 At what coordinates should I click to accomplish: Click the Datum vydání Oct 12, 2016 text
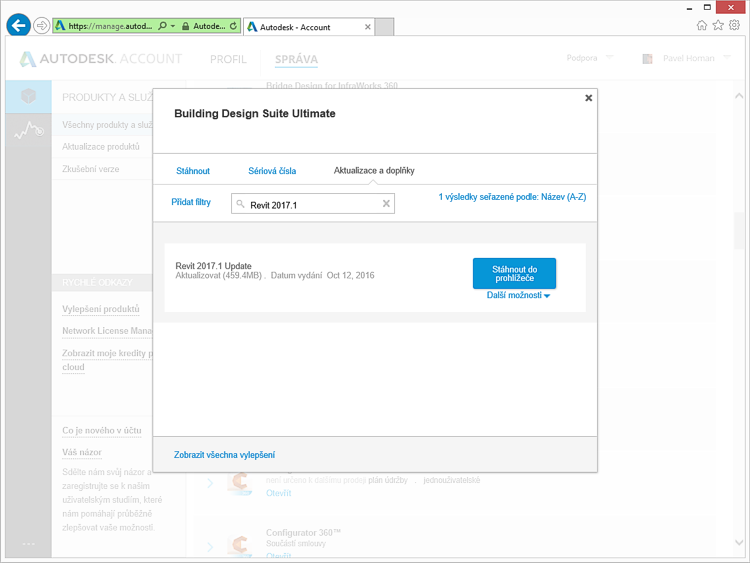click(322, 276)
